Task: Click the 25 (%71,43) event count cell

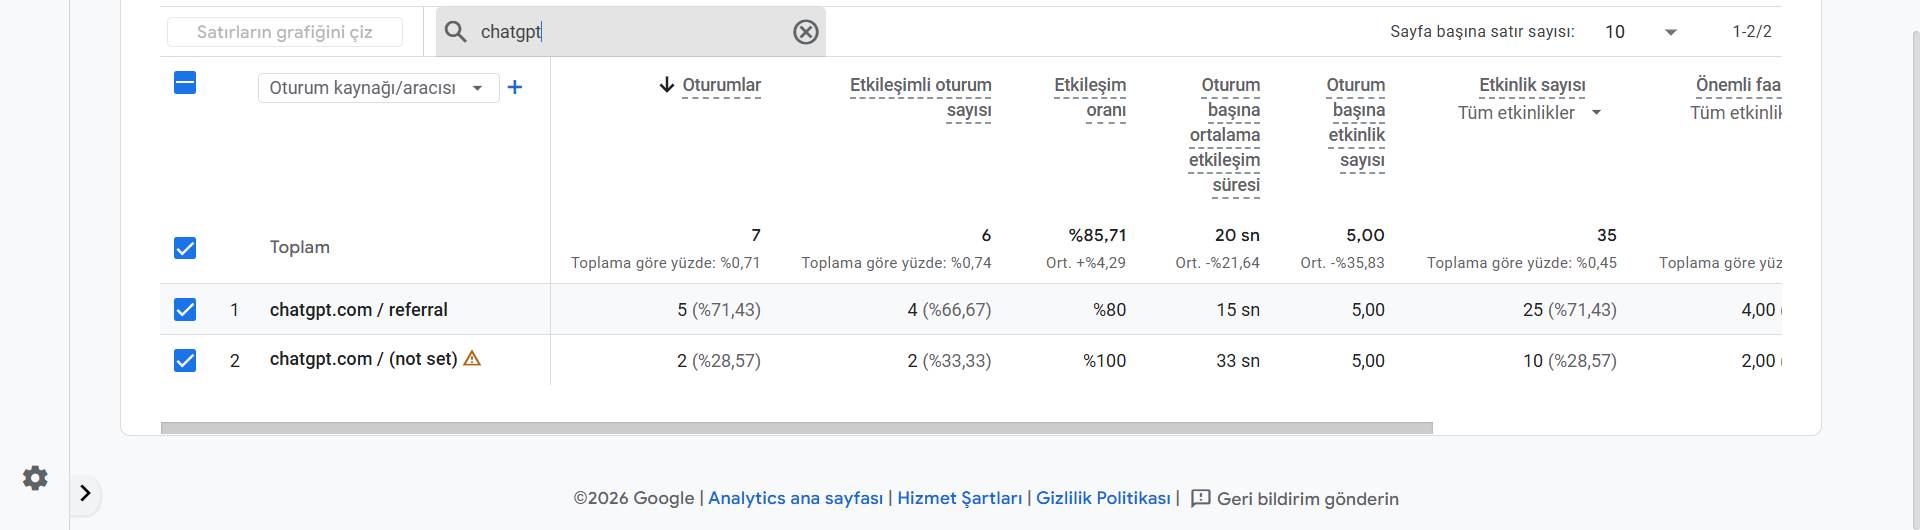Action: pyautogui.click(x=1570, y=310)
